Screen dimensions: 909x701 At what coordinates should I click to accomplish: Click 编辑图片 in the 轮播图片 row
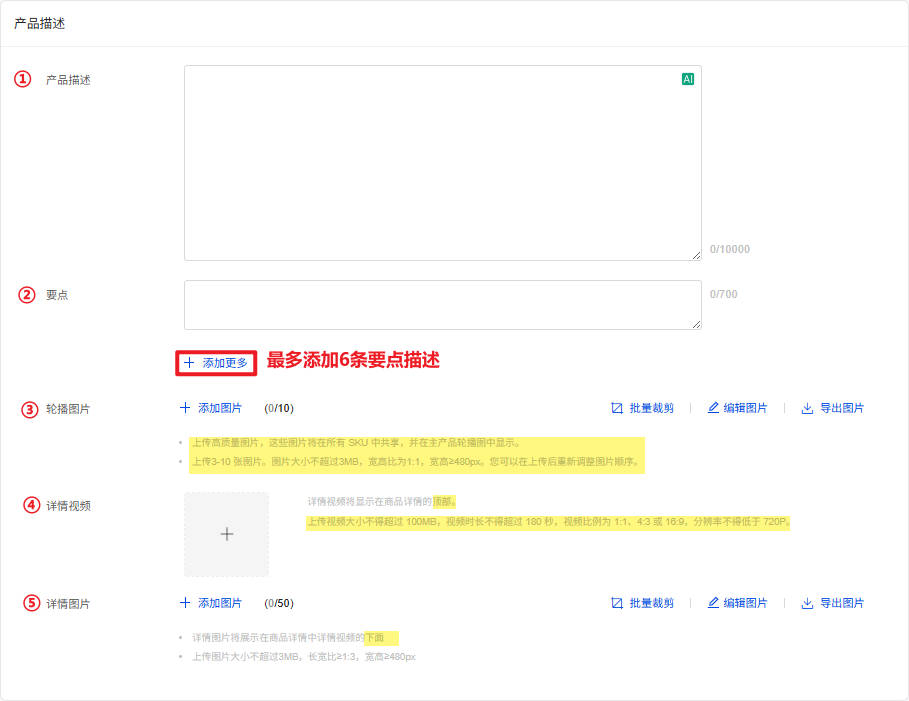pyautogui.click(x=737, y=408)
